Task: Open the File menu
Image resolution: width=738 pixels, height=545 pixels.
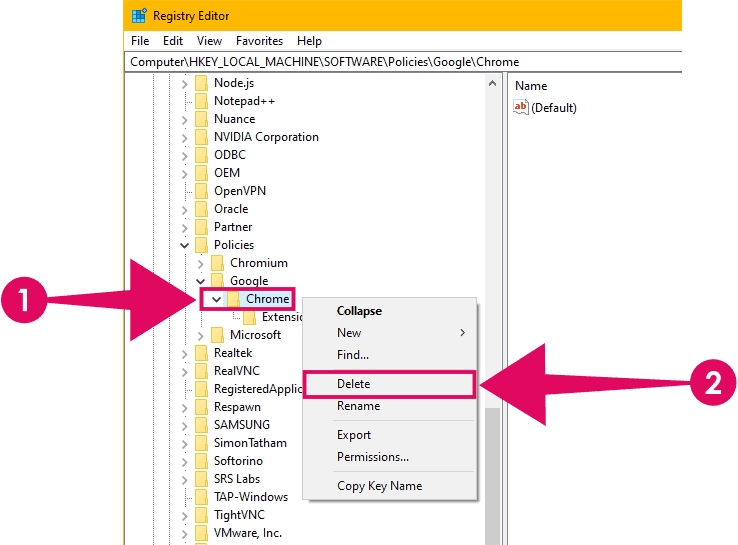Action: point(140,41)
